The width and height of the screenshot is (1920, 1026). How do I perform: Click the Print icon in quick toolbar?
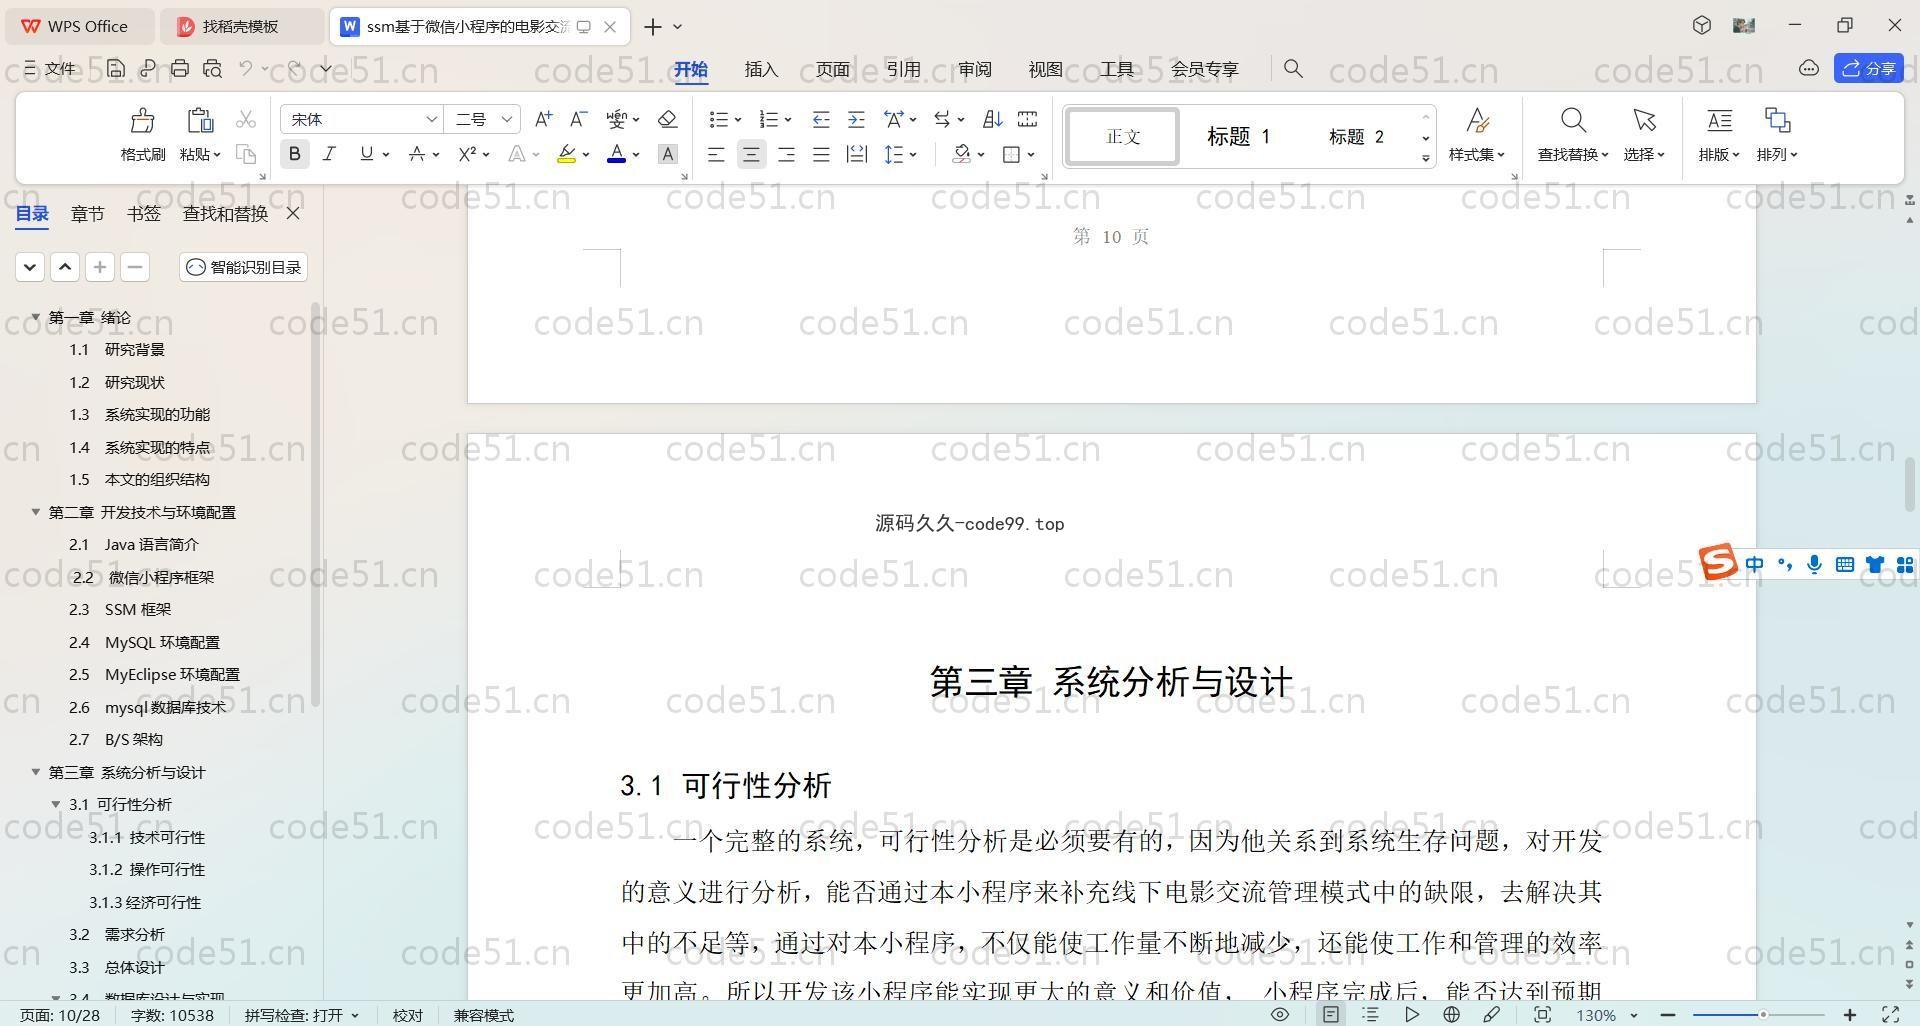(180, 69)
